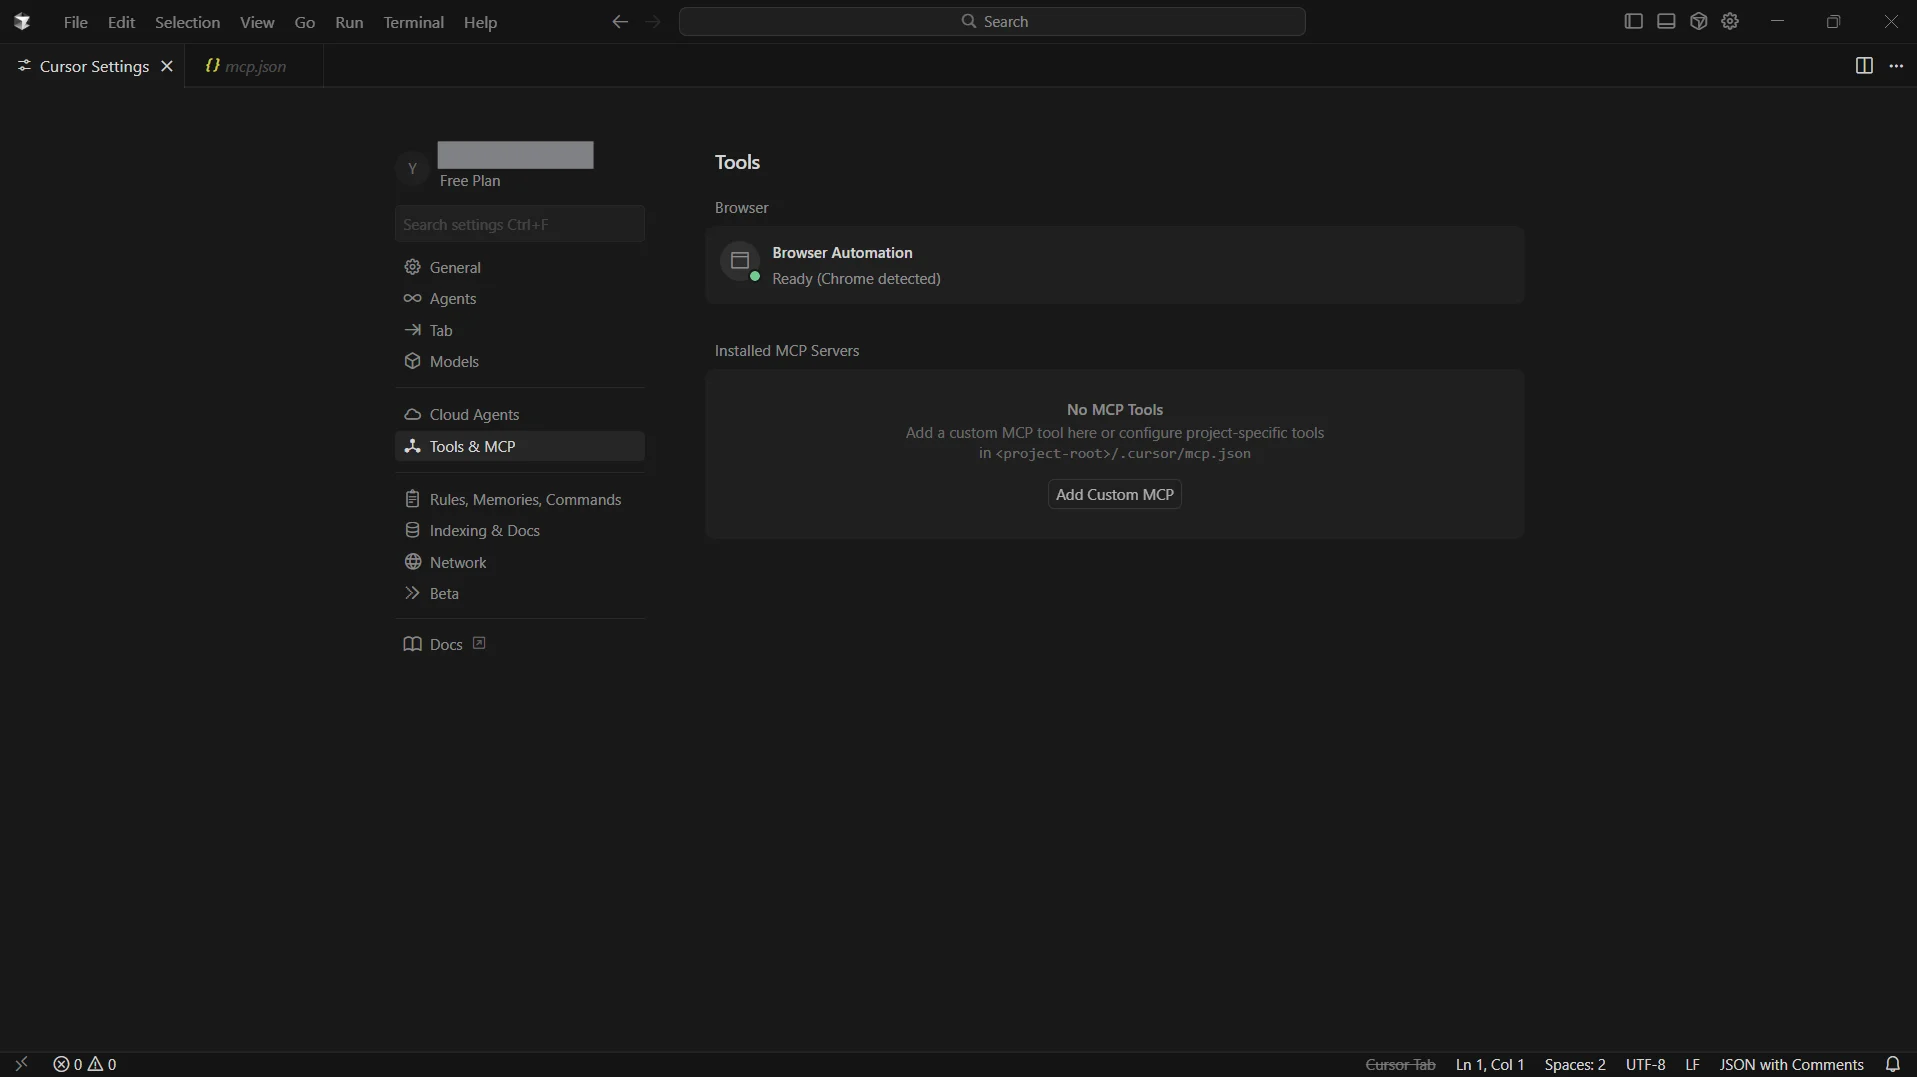Open the Docs external link

pyautogui.click(x=445, y=645)
